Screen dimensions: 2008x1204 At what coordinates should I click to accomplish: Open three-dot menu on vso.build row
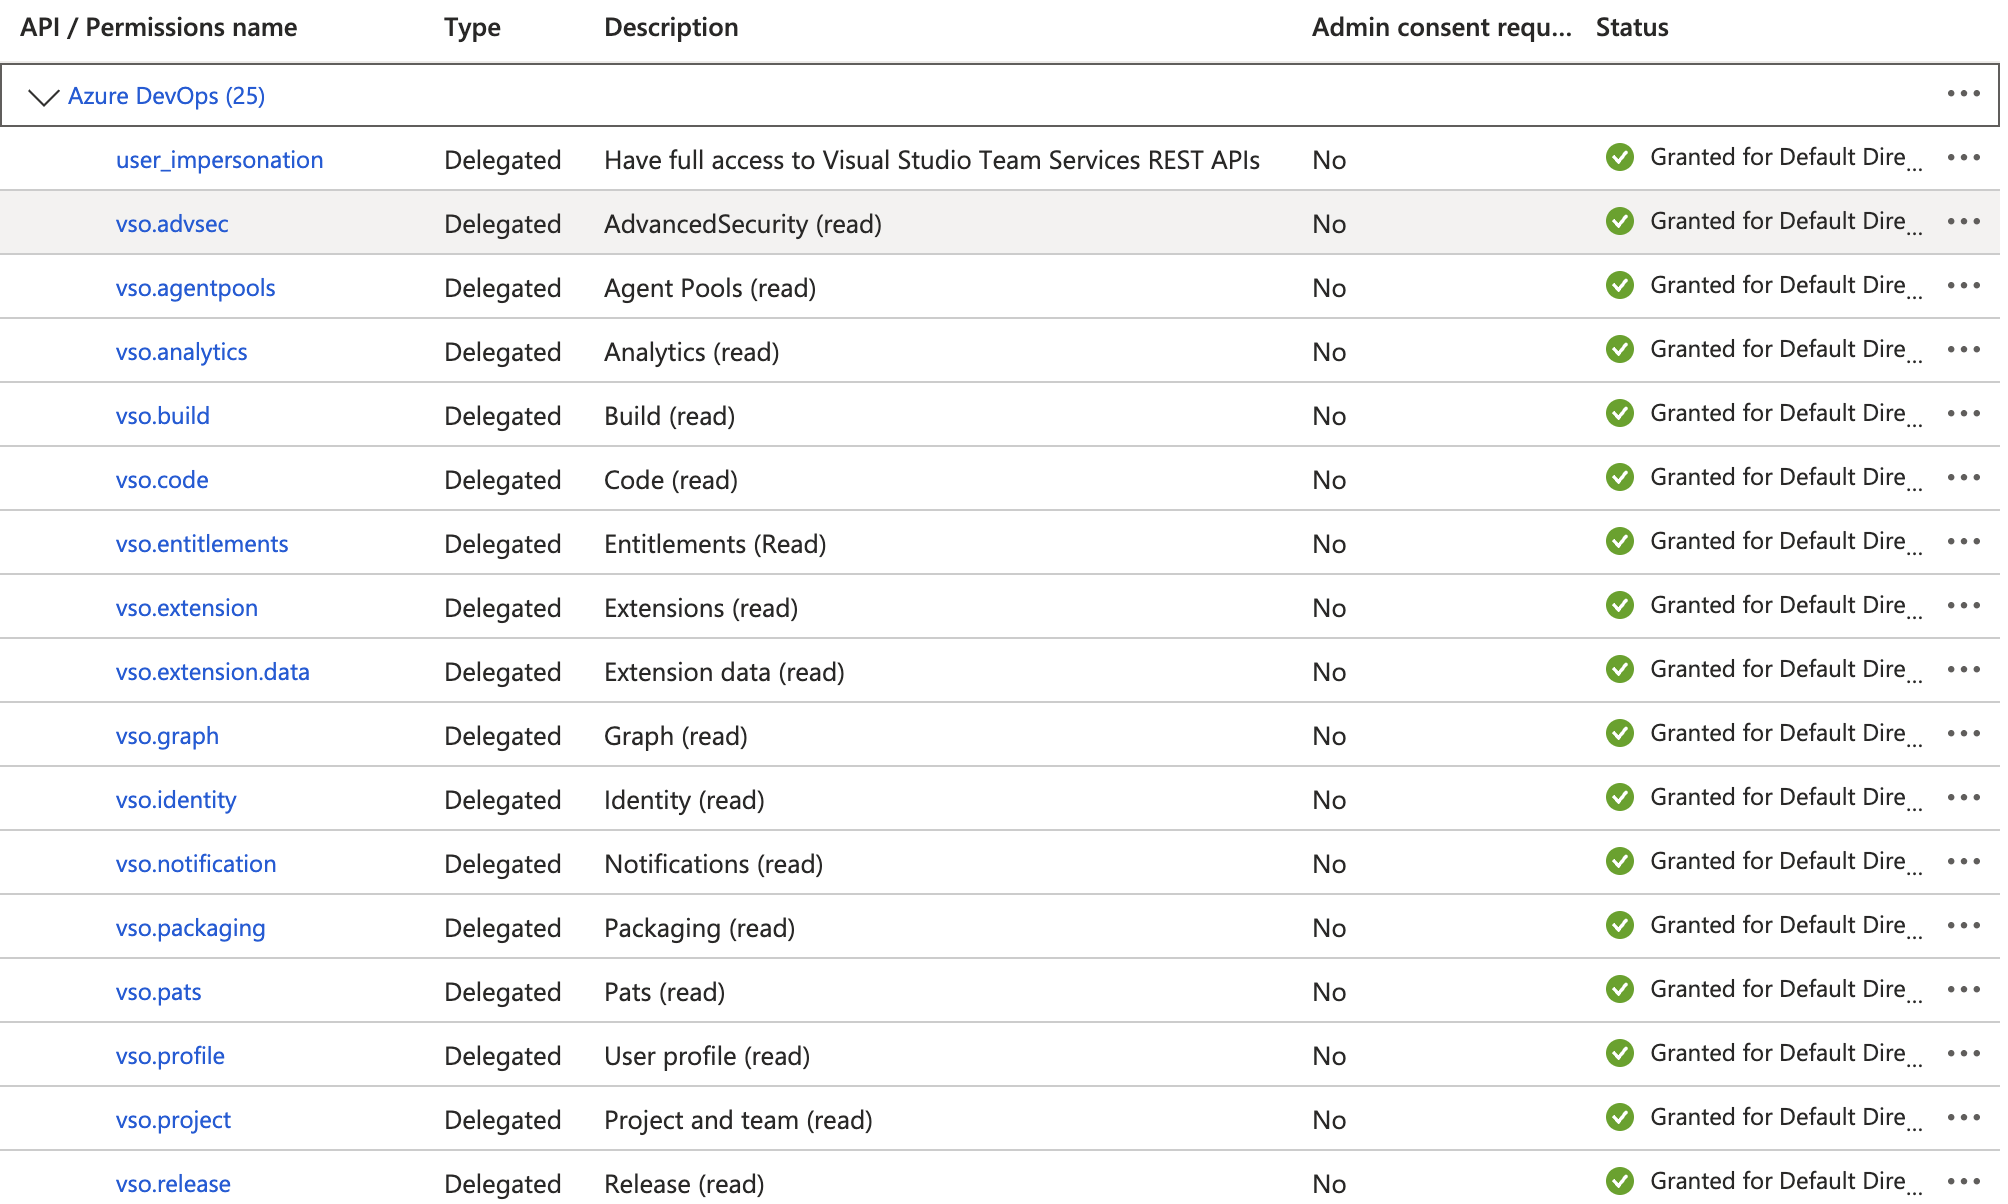1963,414
